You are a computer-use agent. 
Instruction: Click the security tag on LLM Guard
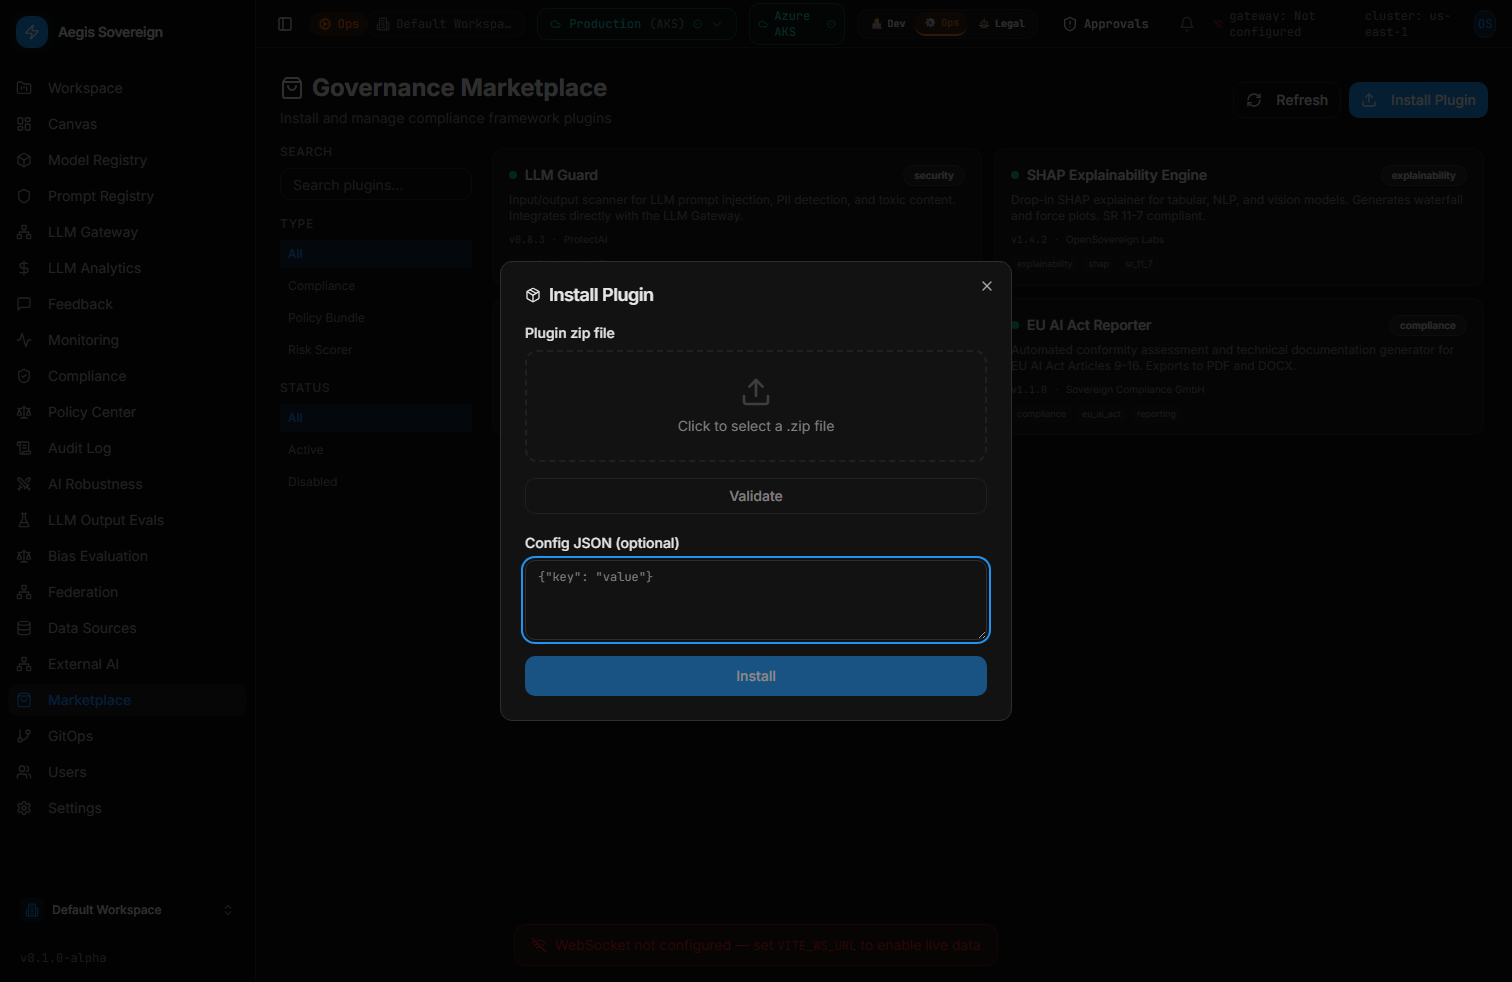coord(934,175)
